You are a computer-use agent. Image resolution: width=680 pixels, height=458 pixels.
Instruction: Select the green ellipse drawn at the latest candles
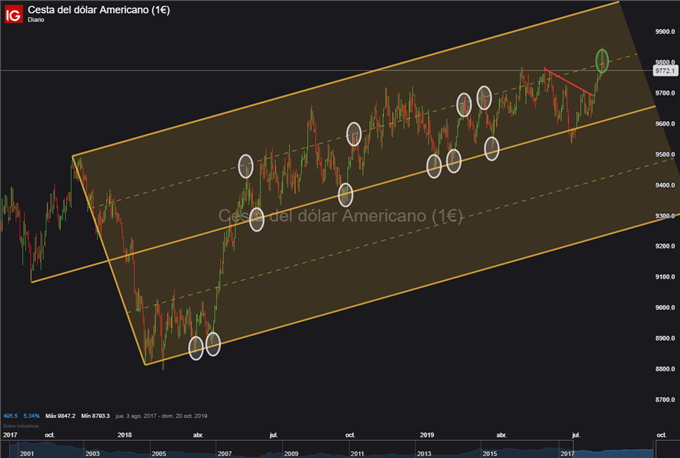602,61
